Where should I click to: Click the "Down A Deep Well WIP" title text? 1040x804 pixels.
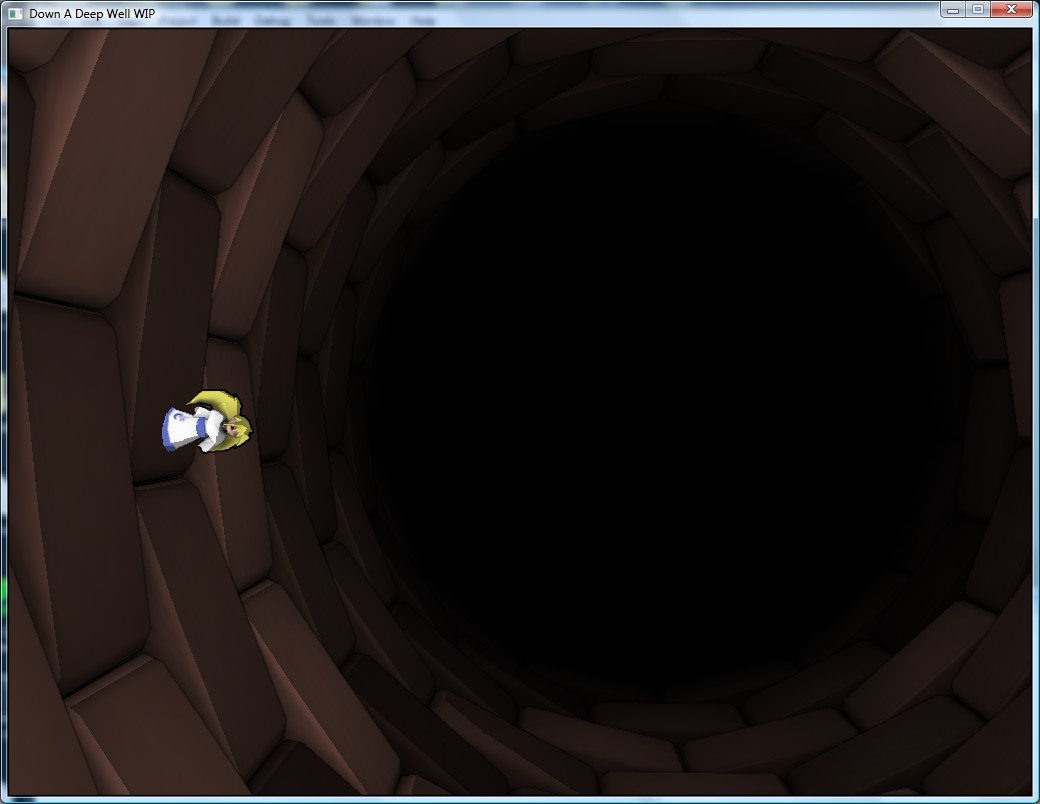click(91, 14)
